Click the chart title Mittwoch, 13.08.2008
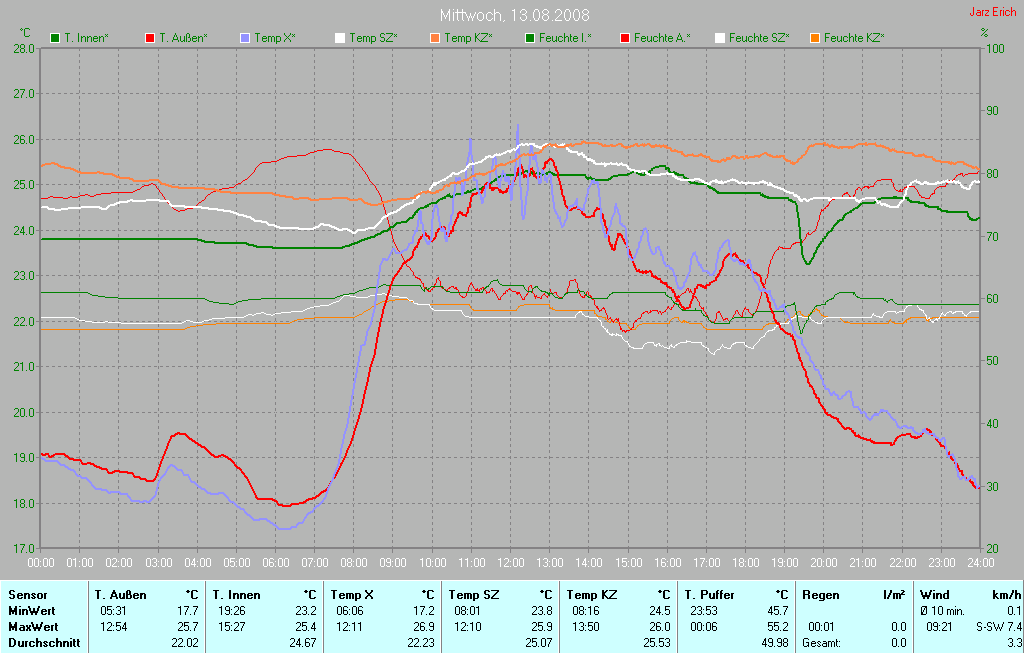Viewport: 1024px width, 653px height. tap(514, 16)
